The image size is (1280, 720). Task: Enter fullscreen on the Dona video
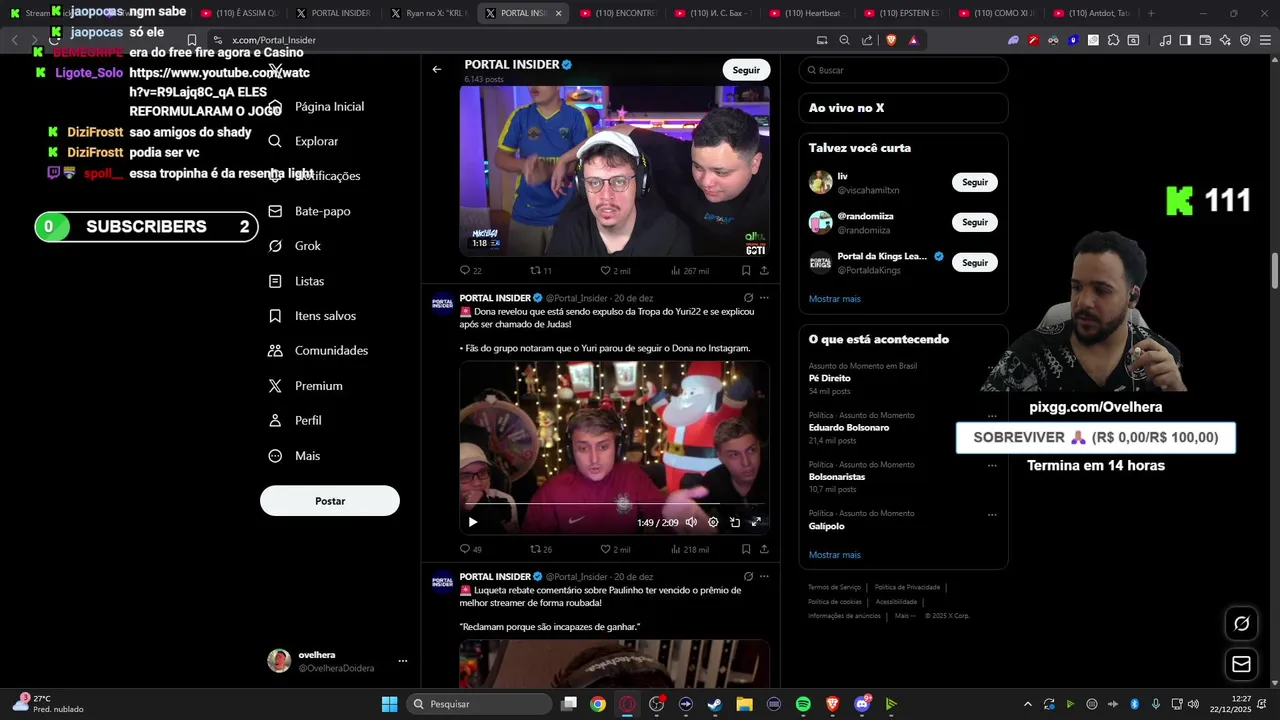756,522
